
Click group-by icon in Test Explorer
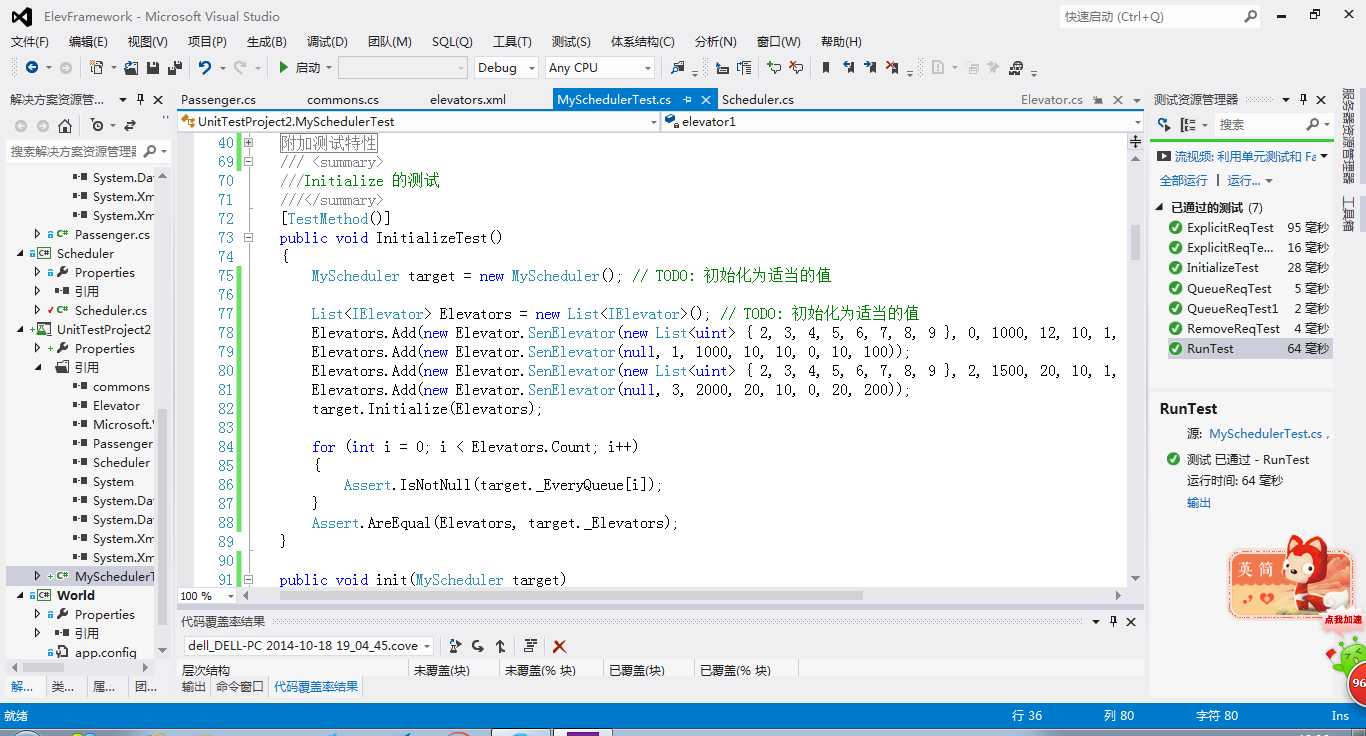(x=1188, y=125)
